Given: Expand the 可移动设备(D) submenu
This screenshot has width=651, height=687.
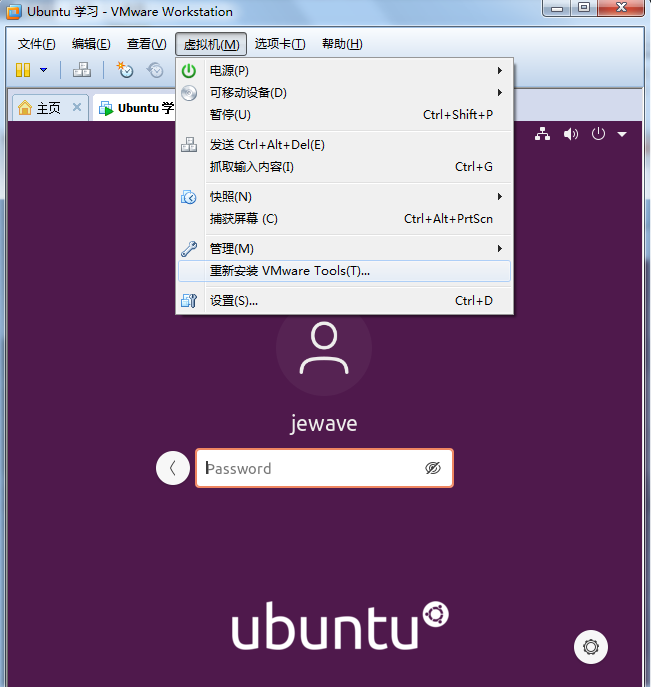Looking at the screenshot, I should click(x=344, y=92).
